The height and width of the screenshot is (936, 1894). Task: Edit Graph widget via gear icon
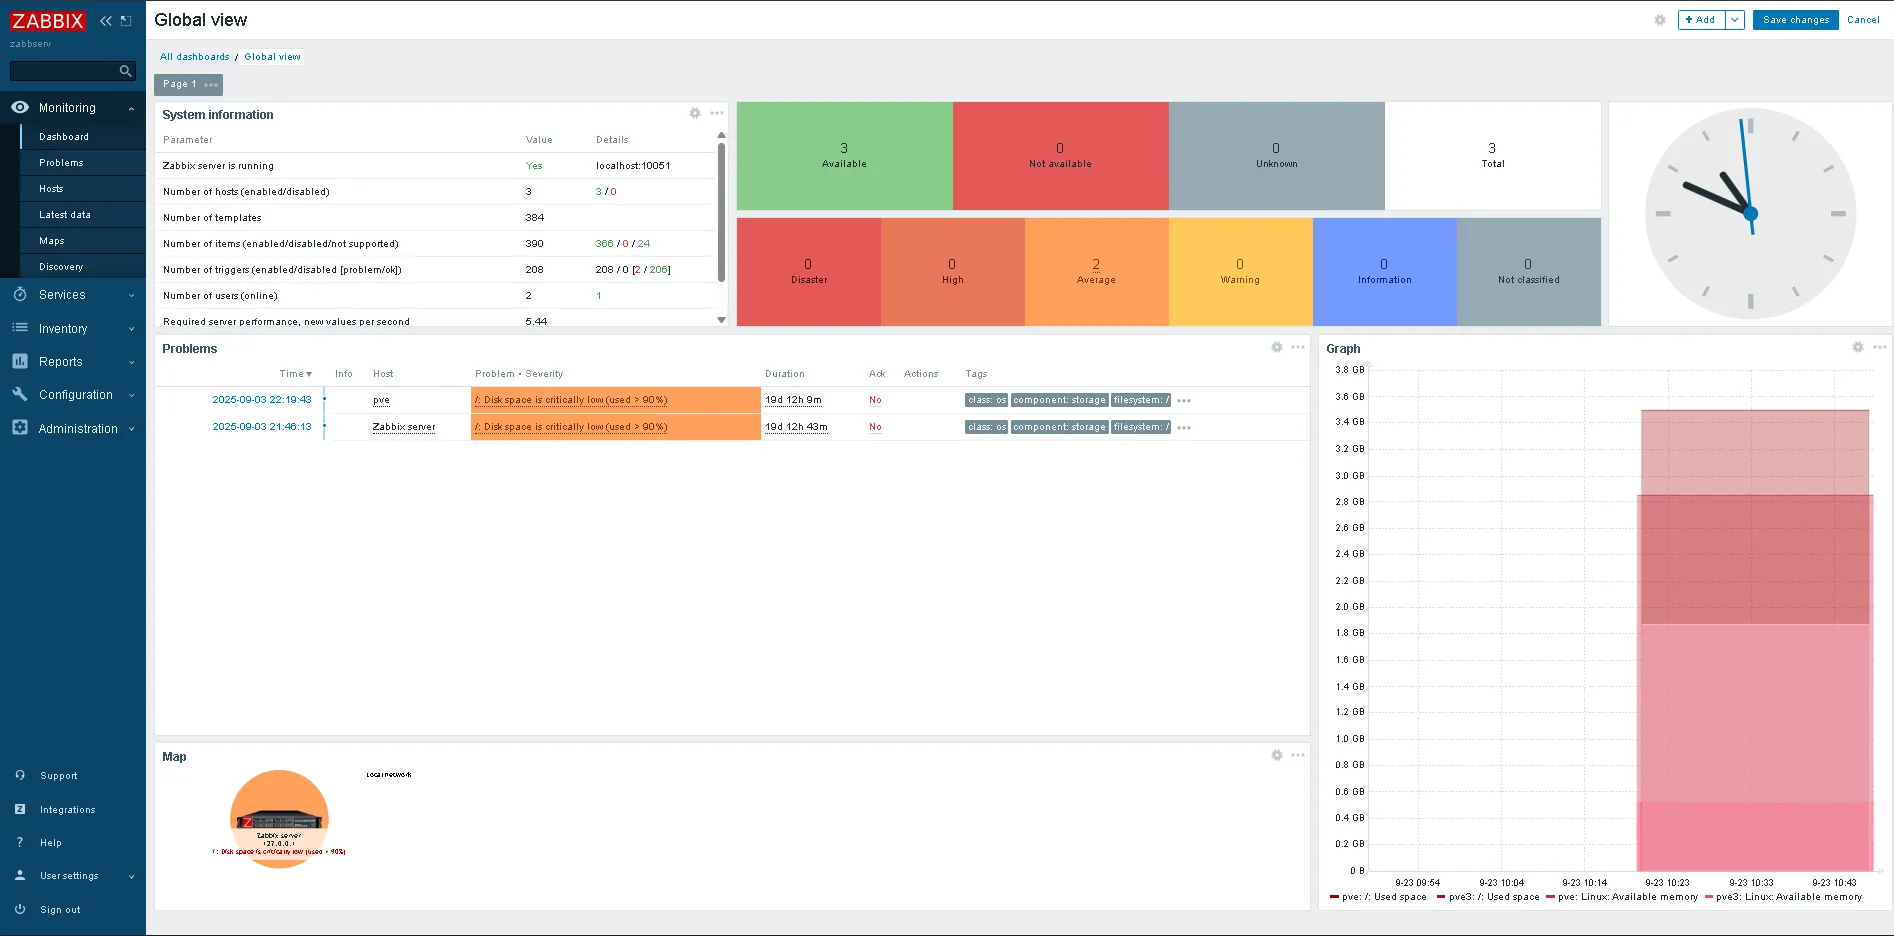pyautogui.click(x=1858, y=347)
